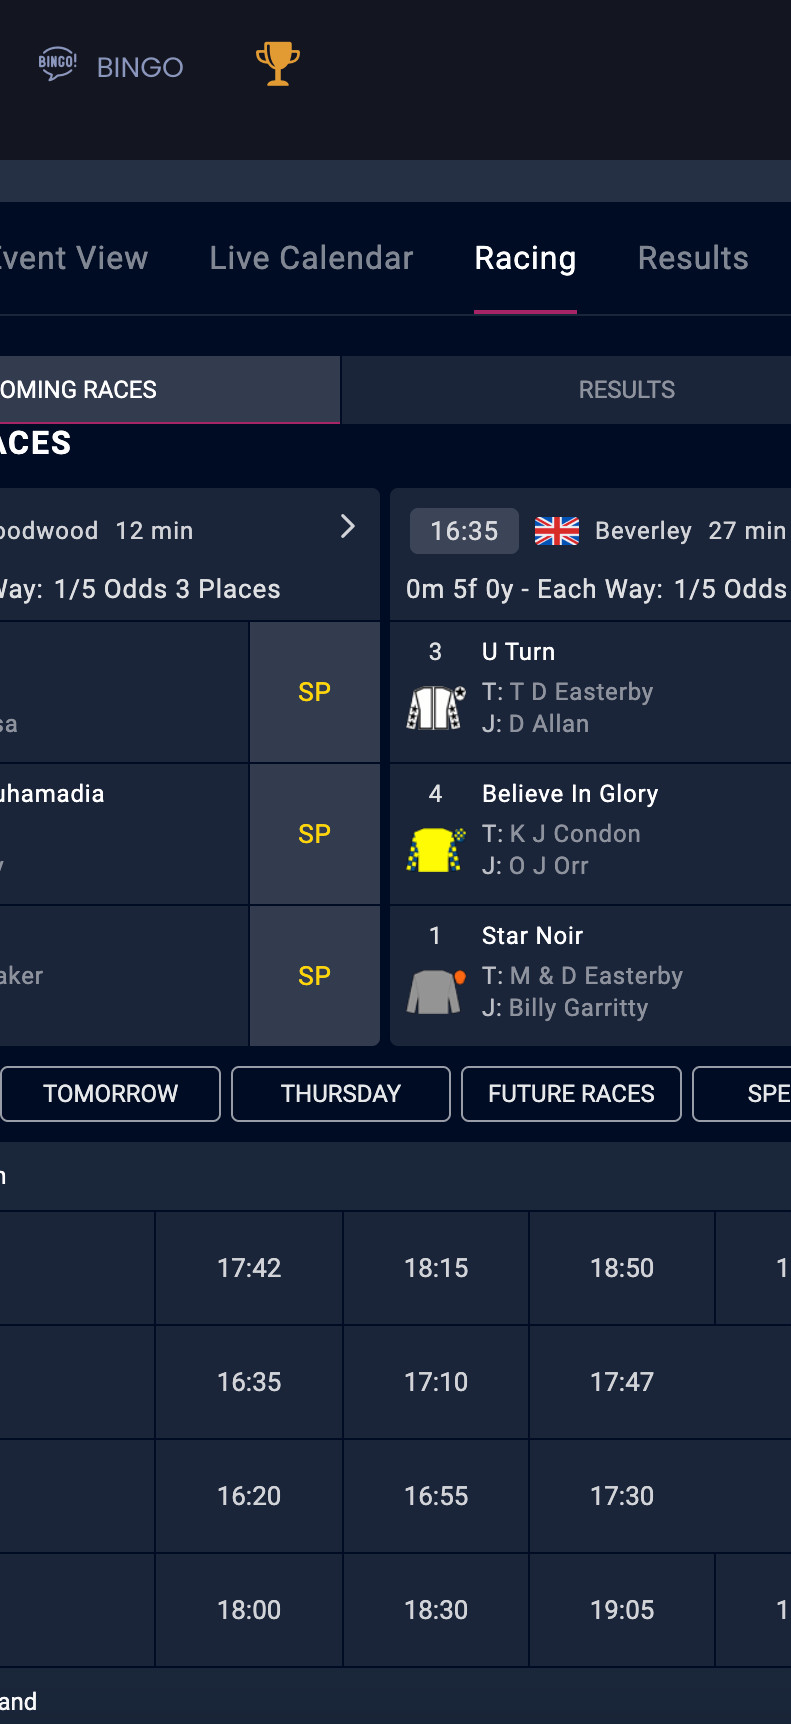Open the Results top tab

[x=693, y=258]
